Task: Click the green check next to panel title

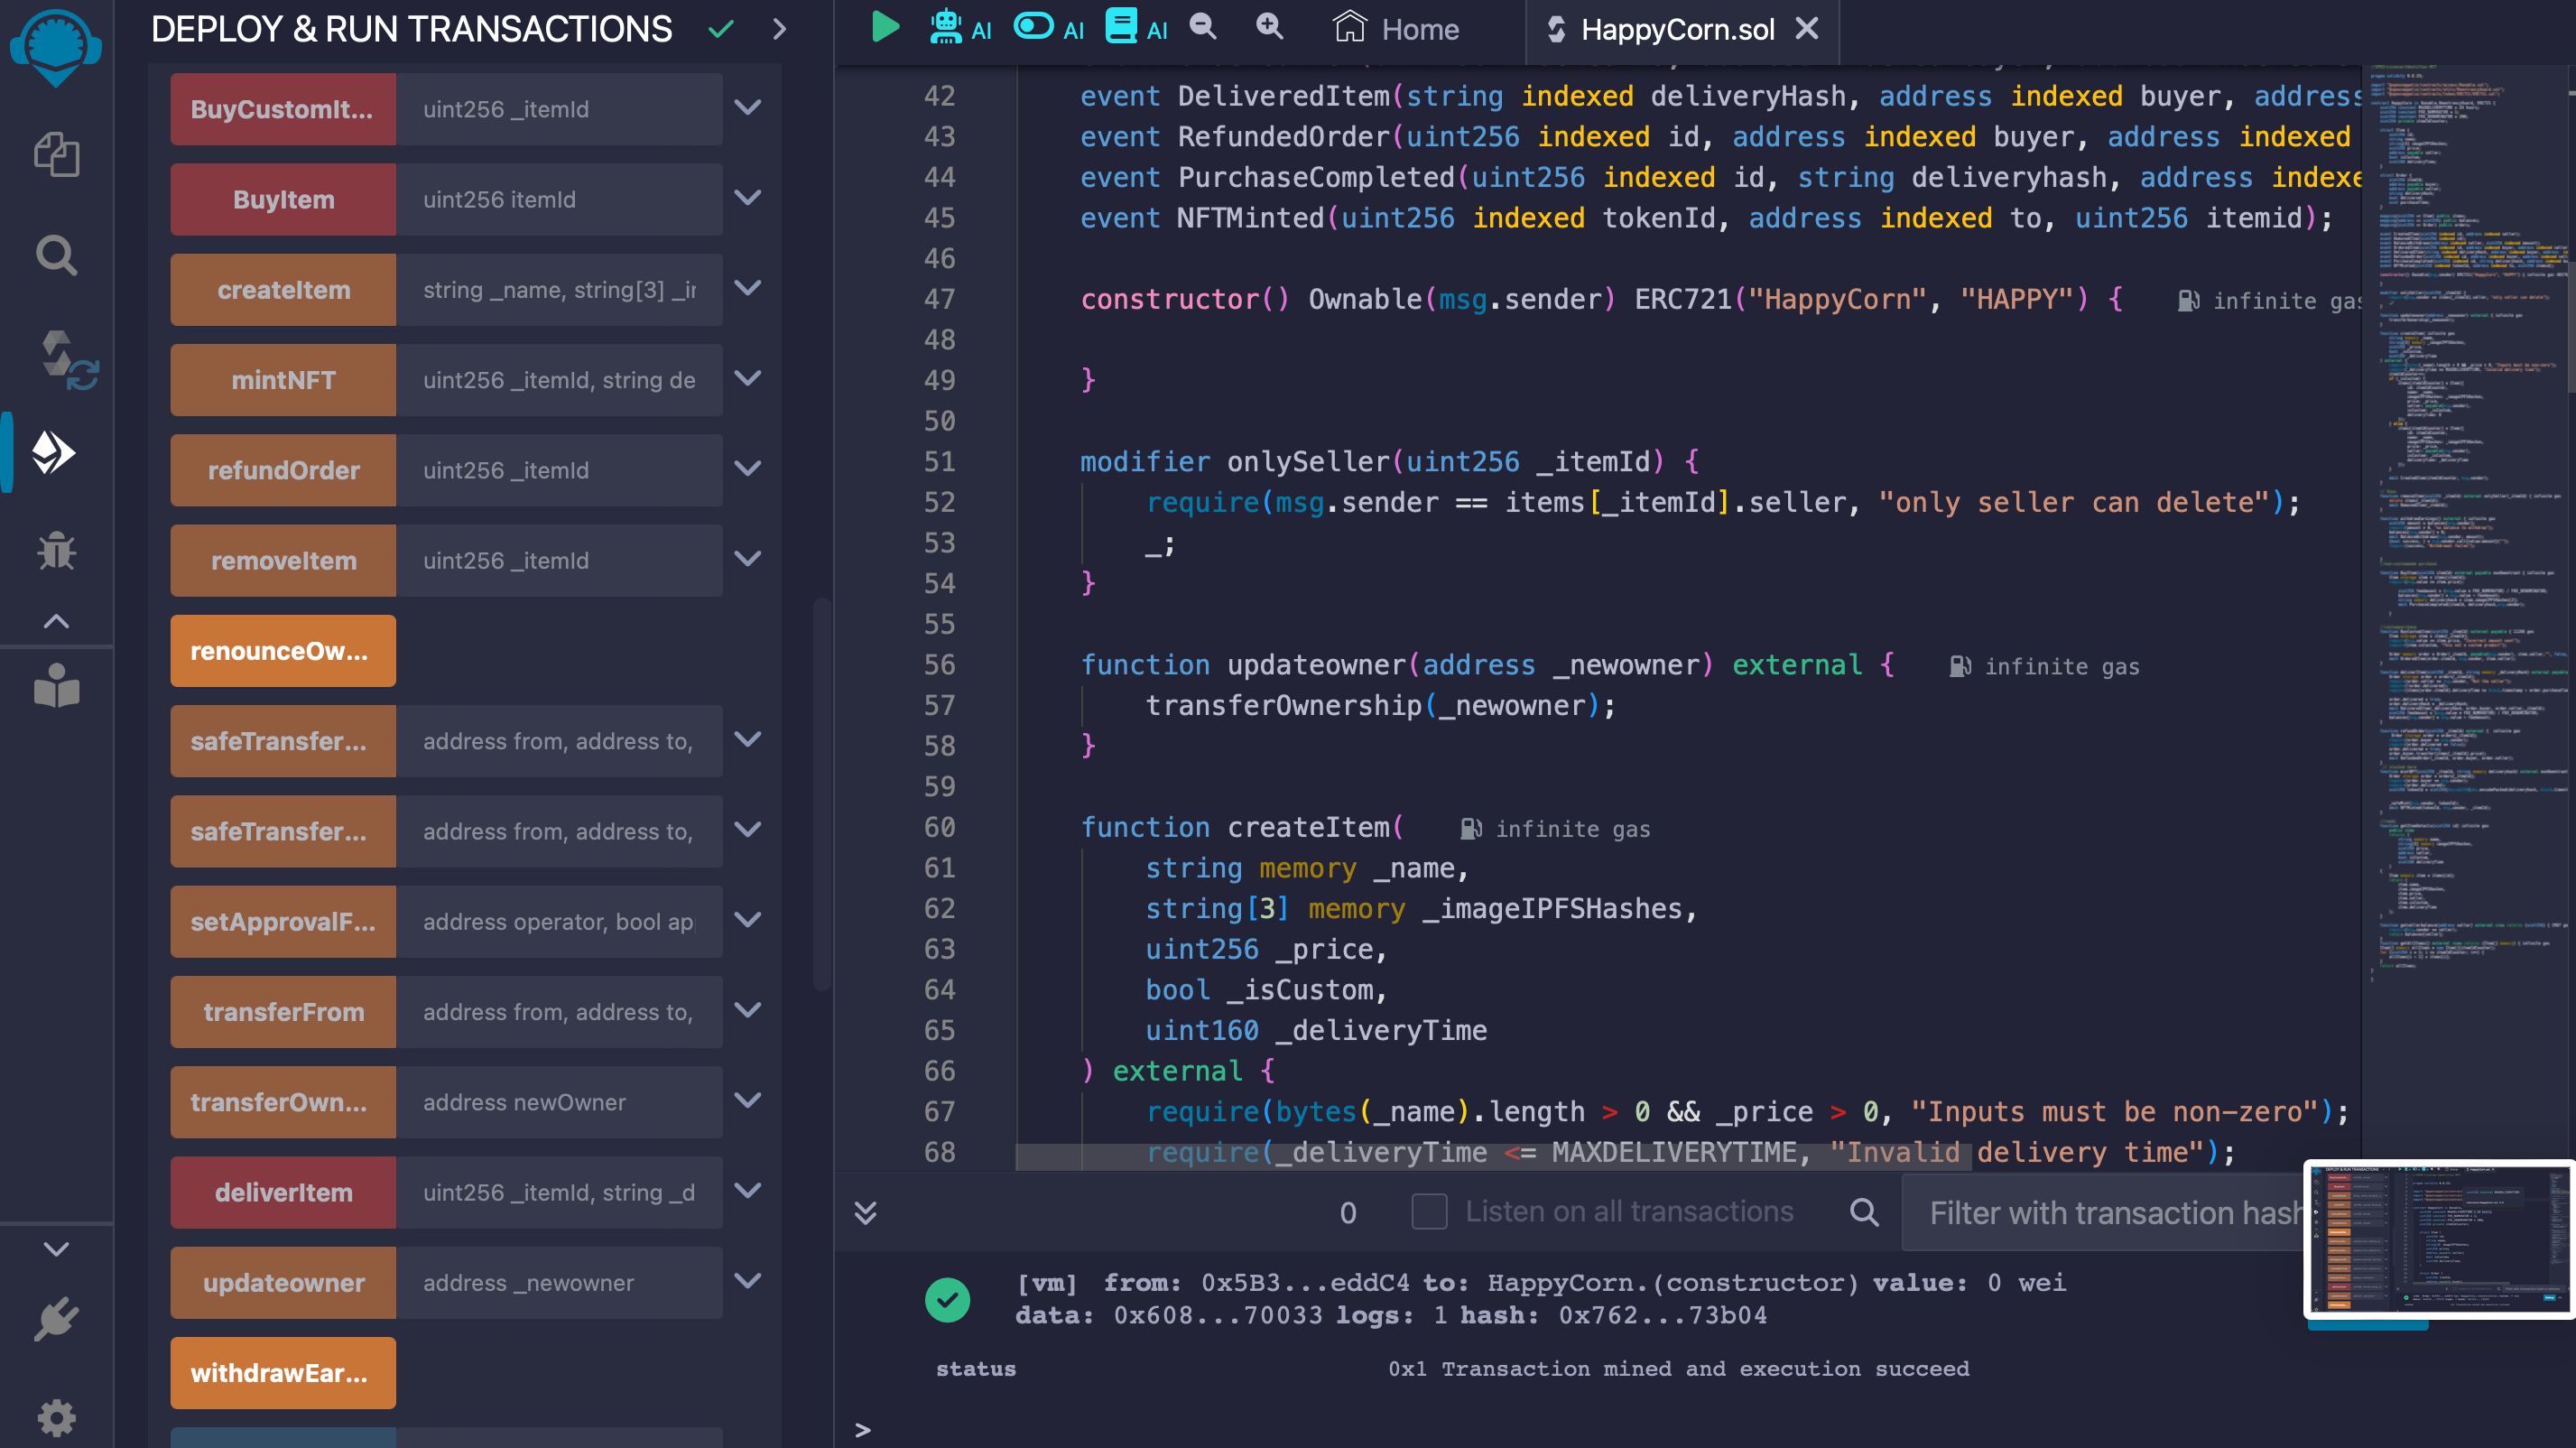Action: pyautogui.click(x=721, y=29)
